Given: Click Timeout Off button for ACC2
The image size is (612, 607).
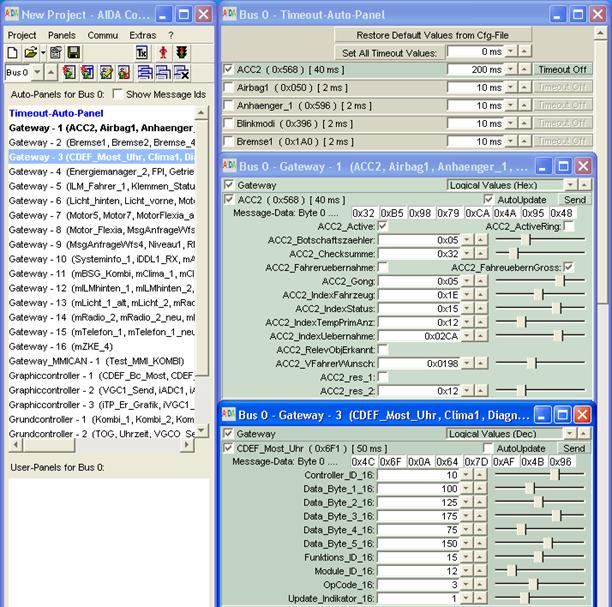Looking at the screenshot, I should tap(562, 69).
